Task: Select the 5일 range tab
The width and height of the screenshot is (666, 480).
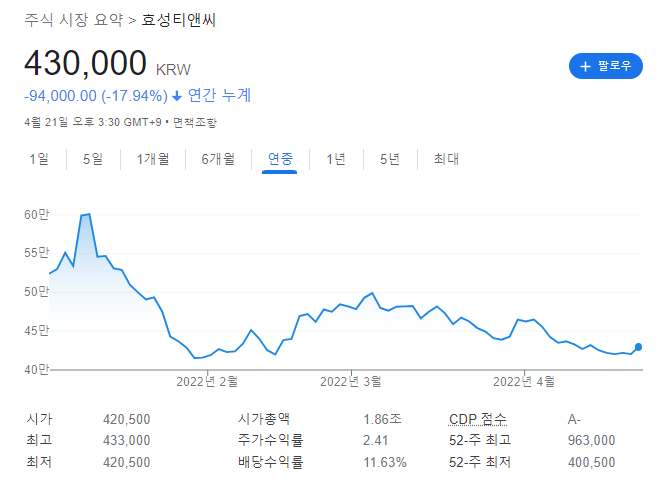Action: [93, 159]
